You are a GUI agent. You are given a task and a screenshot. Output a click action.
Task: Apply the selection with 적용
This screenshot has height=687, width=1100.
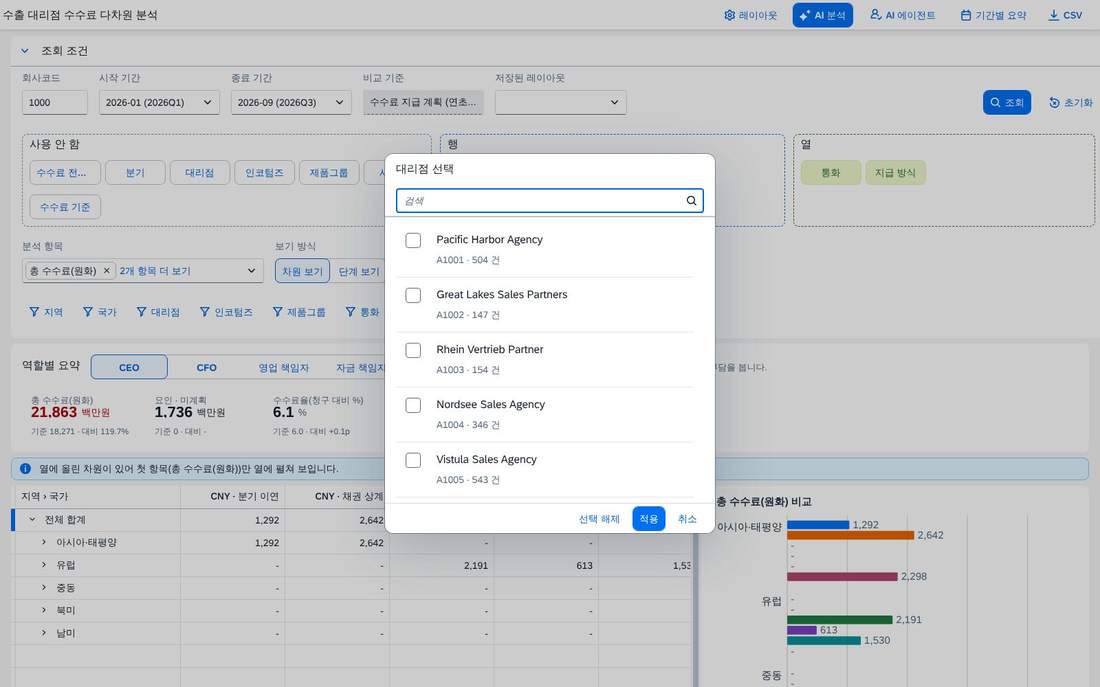click(648, 519)
